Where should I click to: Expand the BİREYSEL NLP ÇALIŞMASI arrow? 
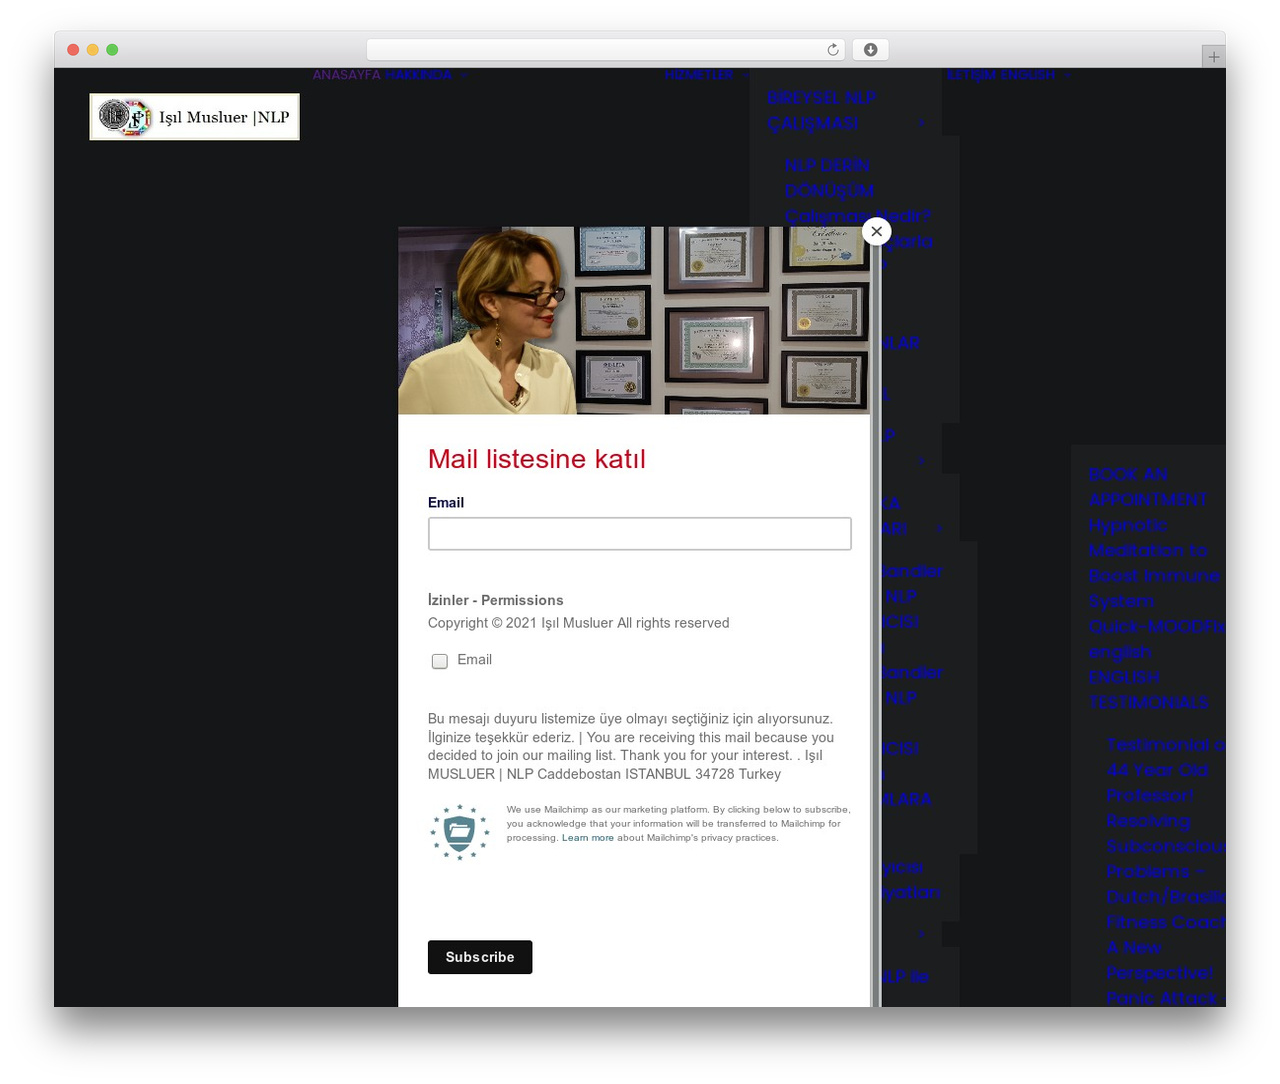click(x=922, y=123)
